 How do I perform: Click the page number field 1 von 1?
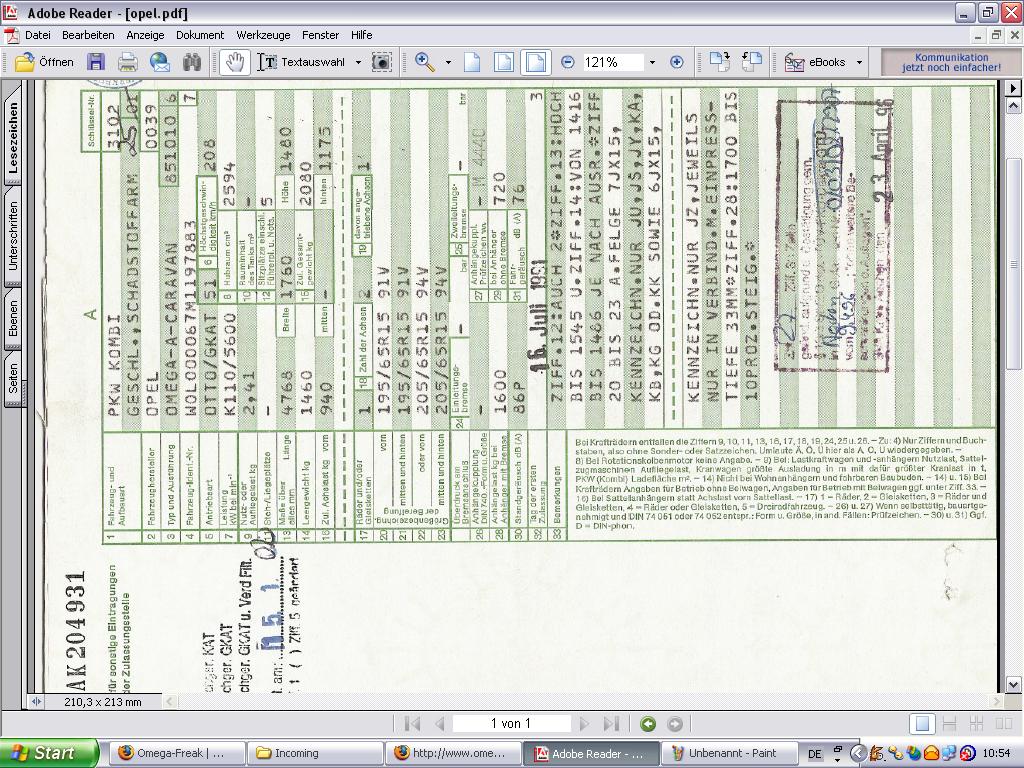pyautogui.click(x=511, y=723)
